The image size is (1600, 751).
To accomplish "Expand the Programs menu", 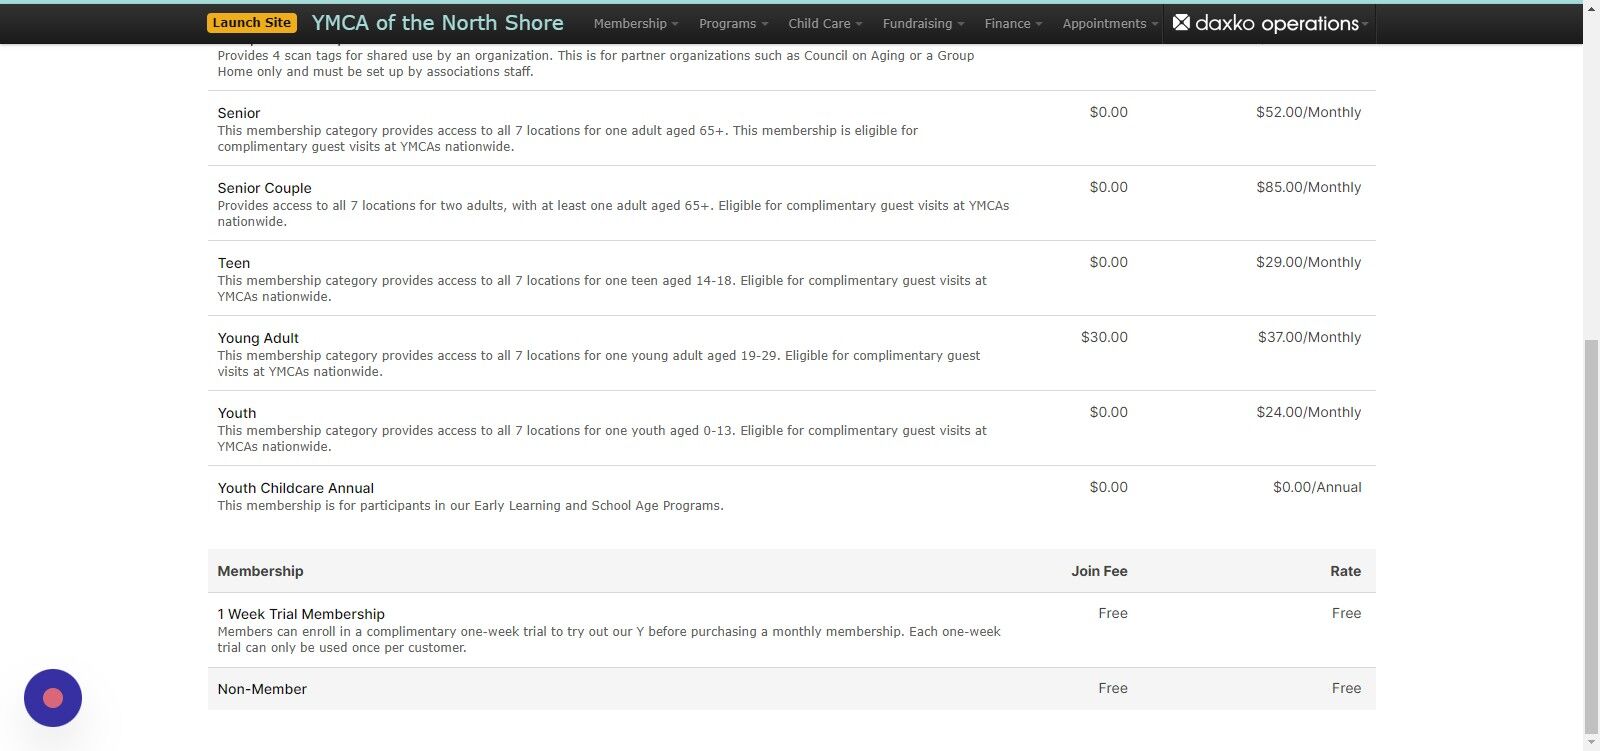I will 734,24.
